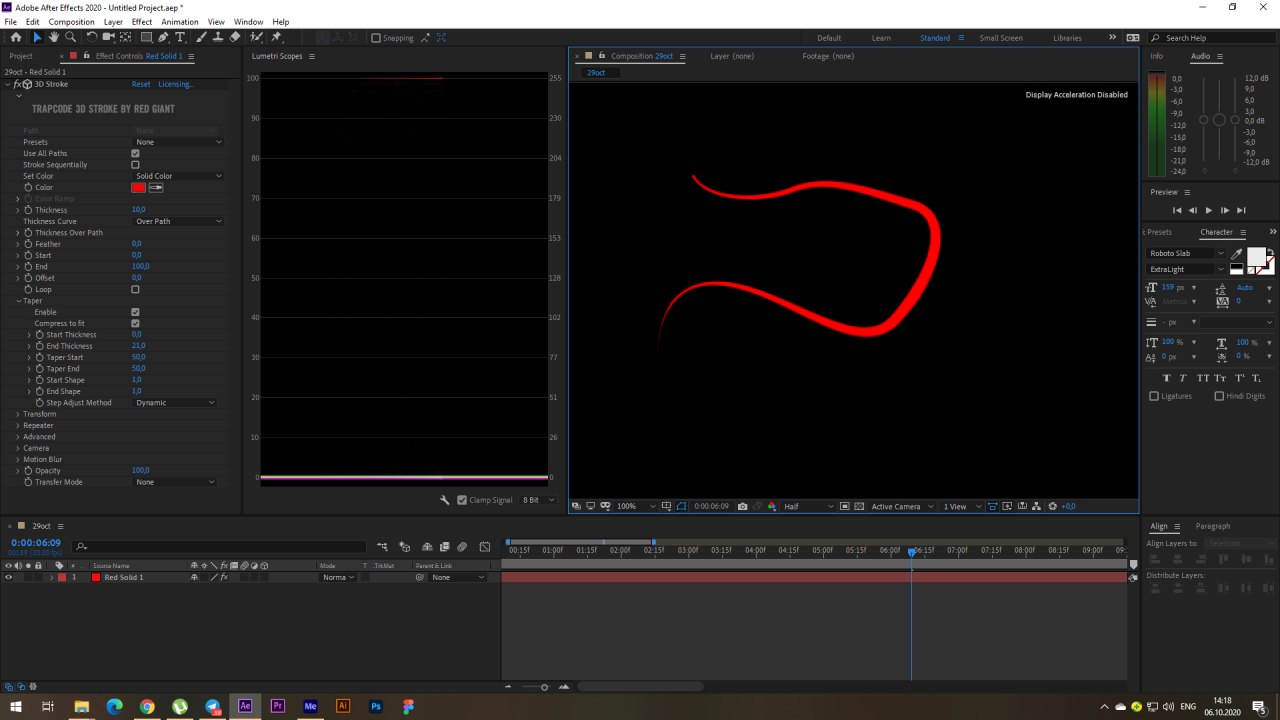Select the Pen tool
The width and height of the screenshot is (1280, 720).
[164, 37]
